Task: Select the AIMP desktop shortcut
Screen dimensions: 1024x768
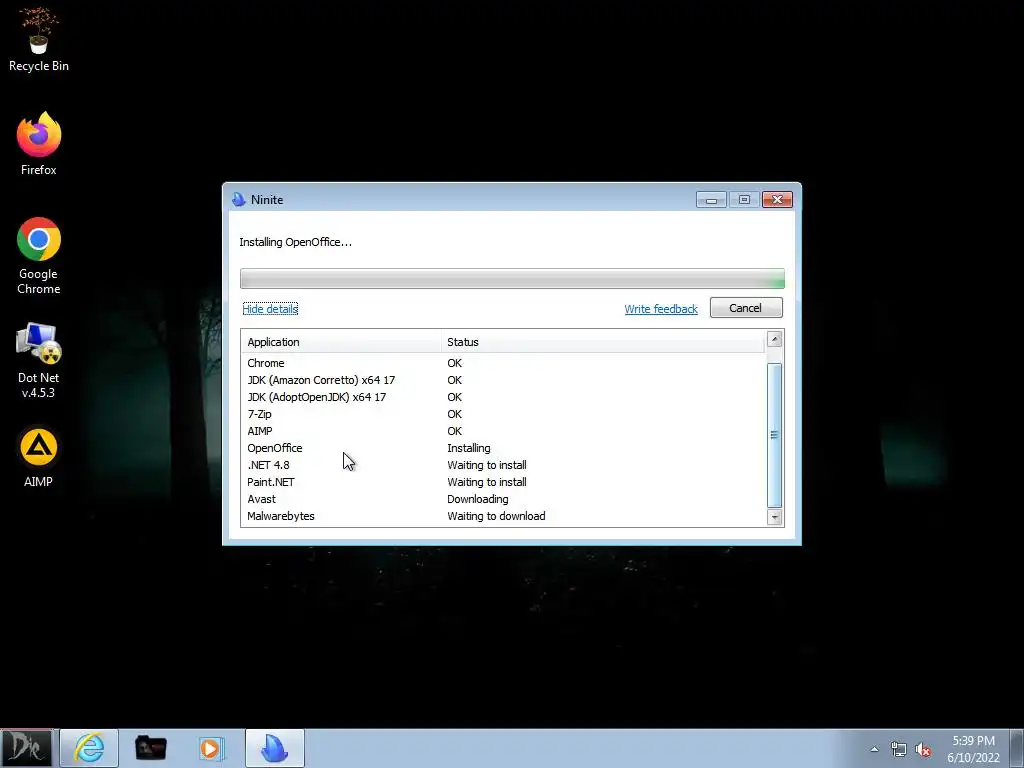Action: point(39,457)
